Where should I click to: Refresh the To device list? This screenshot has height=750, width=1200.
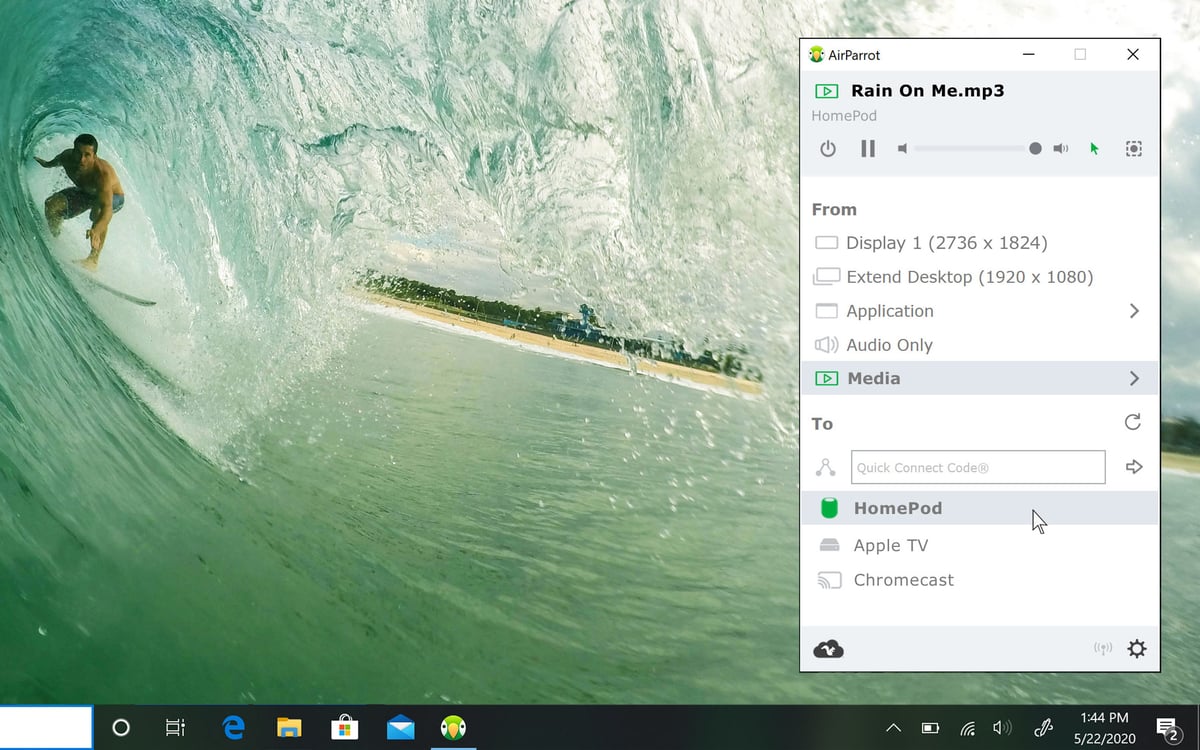pyautogui.click(x=1132, y=422)
